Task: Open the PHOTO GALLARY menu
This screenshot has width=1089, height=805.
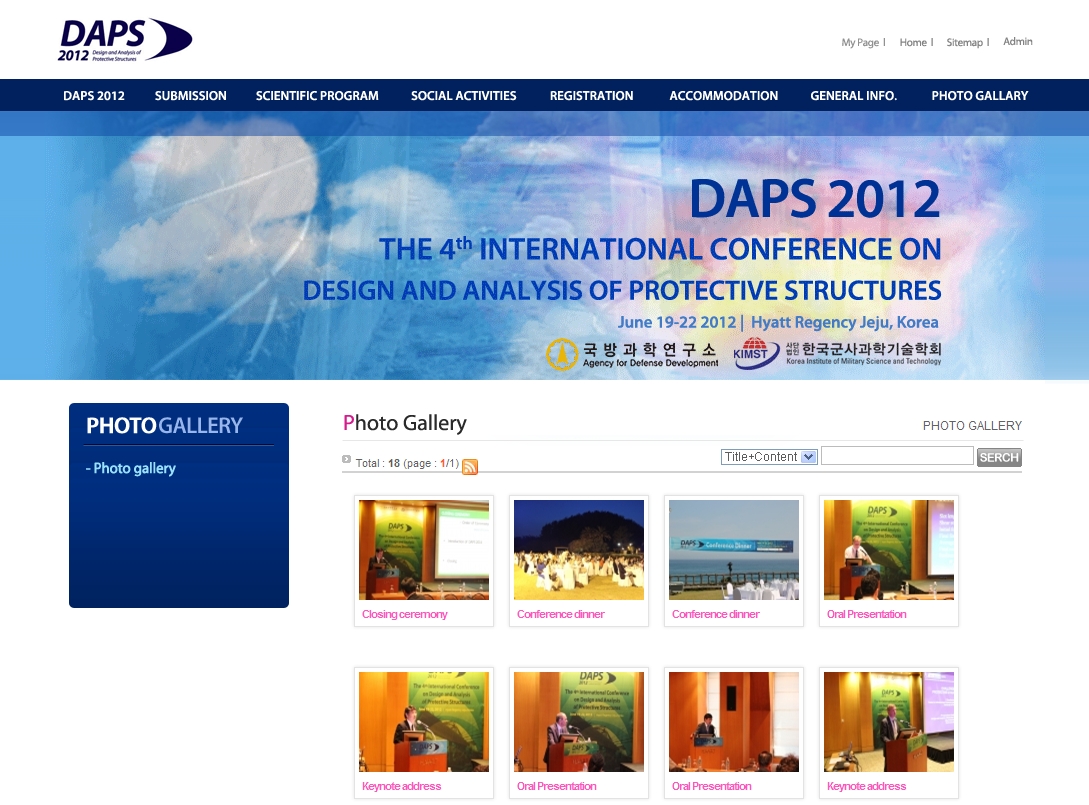Action: point(979,96)
